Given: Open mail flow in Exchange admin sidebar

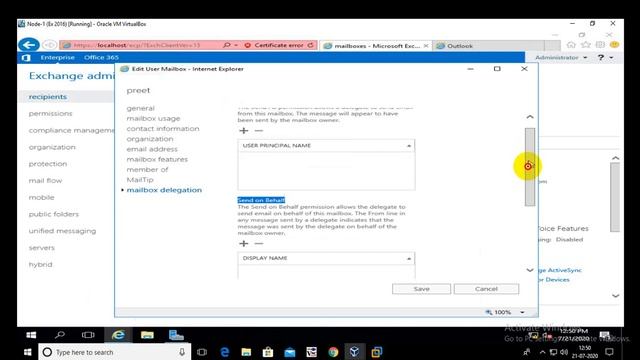Looking at the screenshot, I should (45, 180).
